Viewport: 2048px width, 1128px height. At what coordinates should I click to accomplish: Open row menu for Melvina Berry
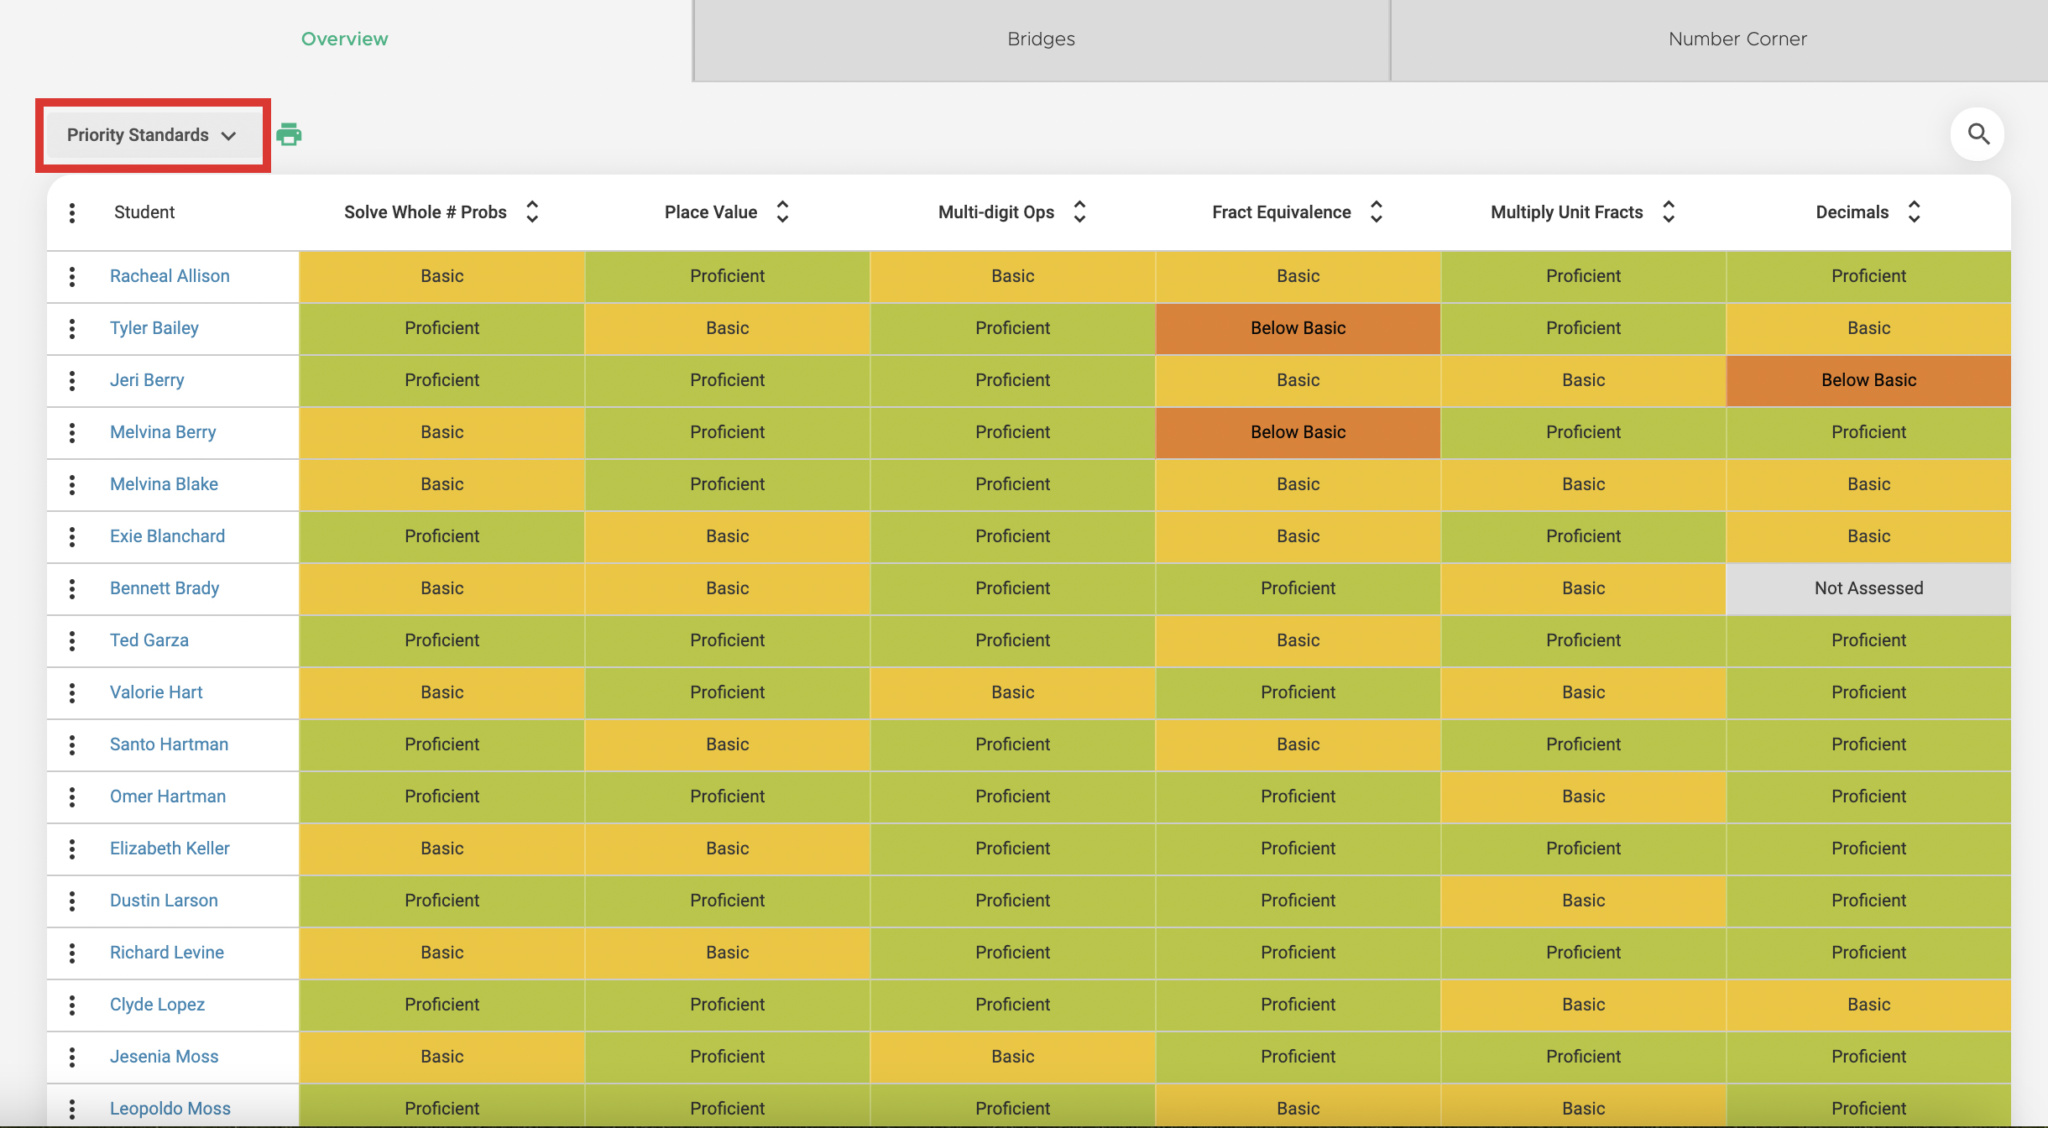coord(72,432)
